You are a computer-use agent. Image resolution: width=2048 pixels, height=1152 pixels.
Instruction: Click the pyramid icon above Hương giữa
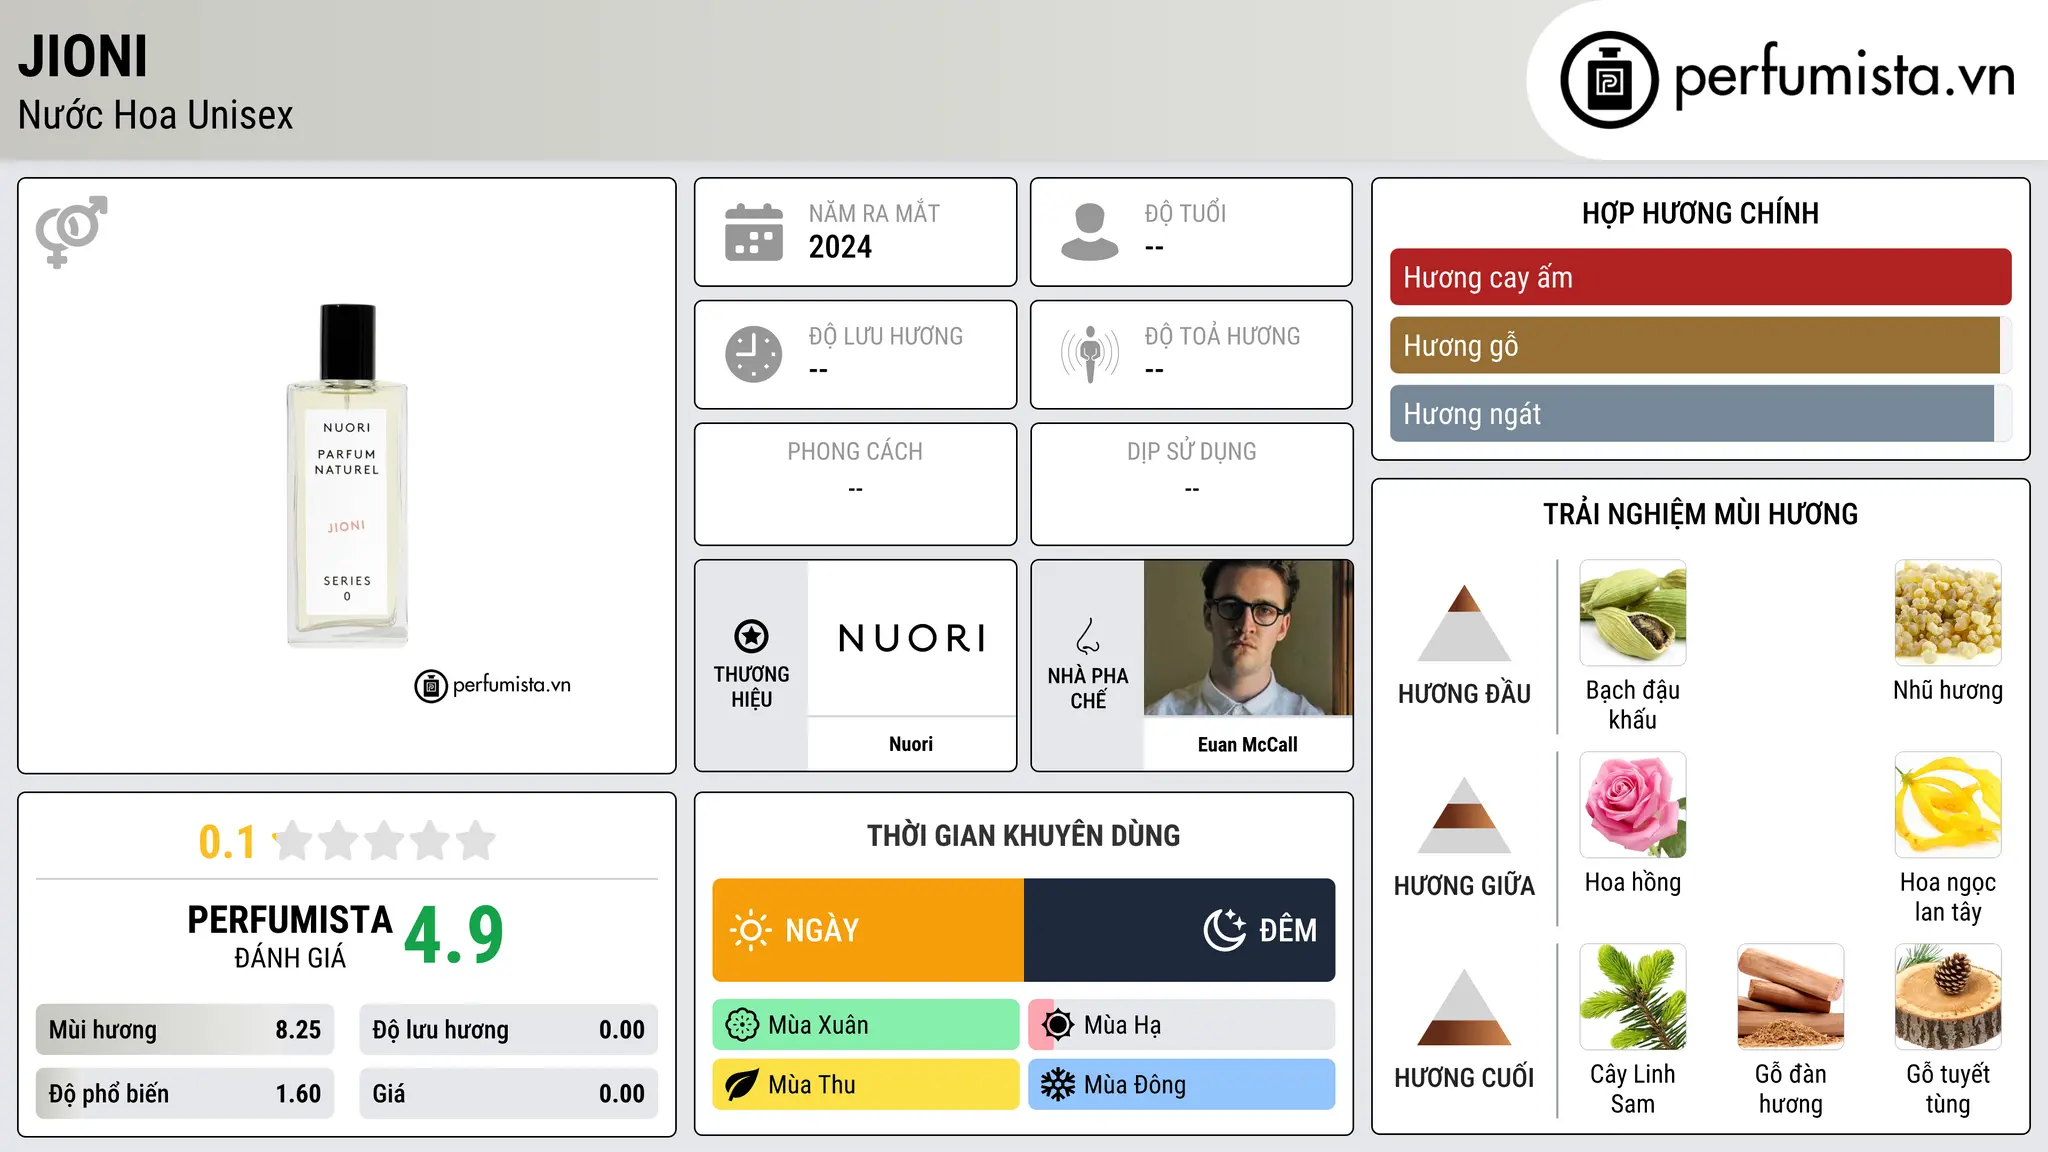1464,815
